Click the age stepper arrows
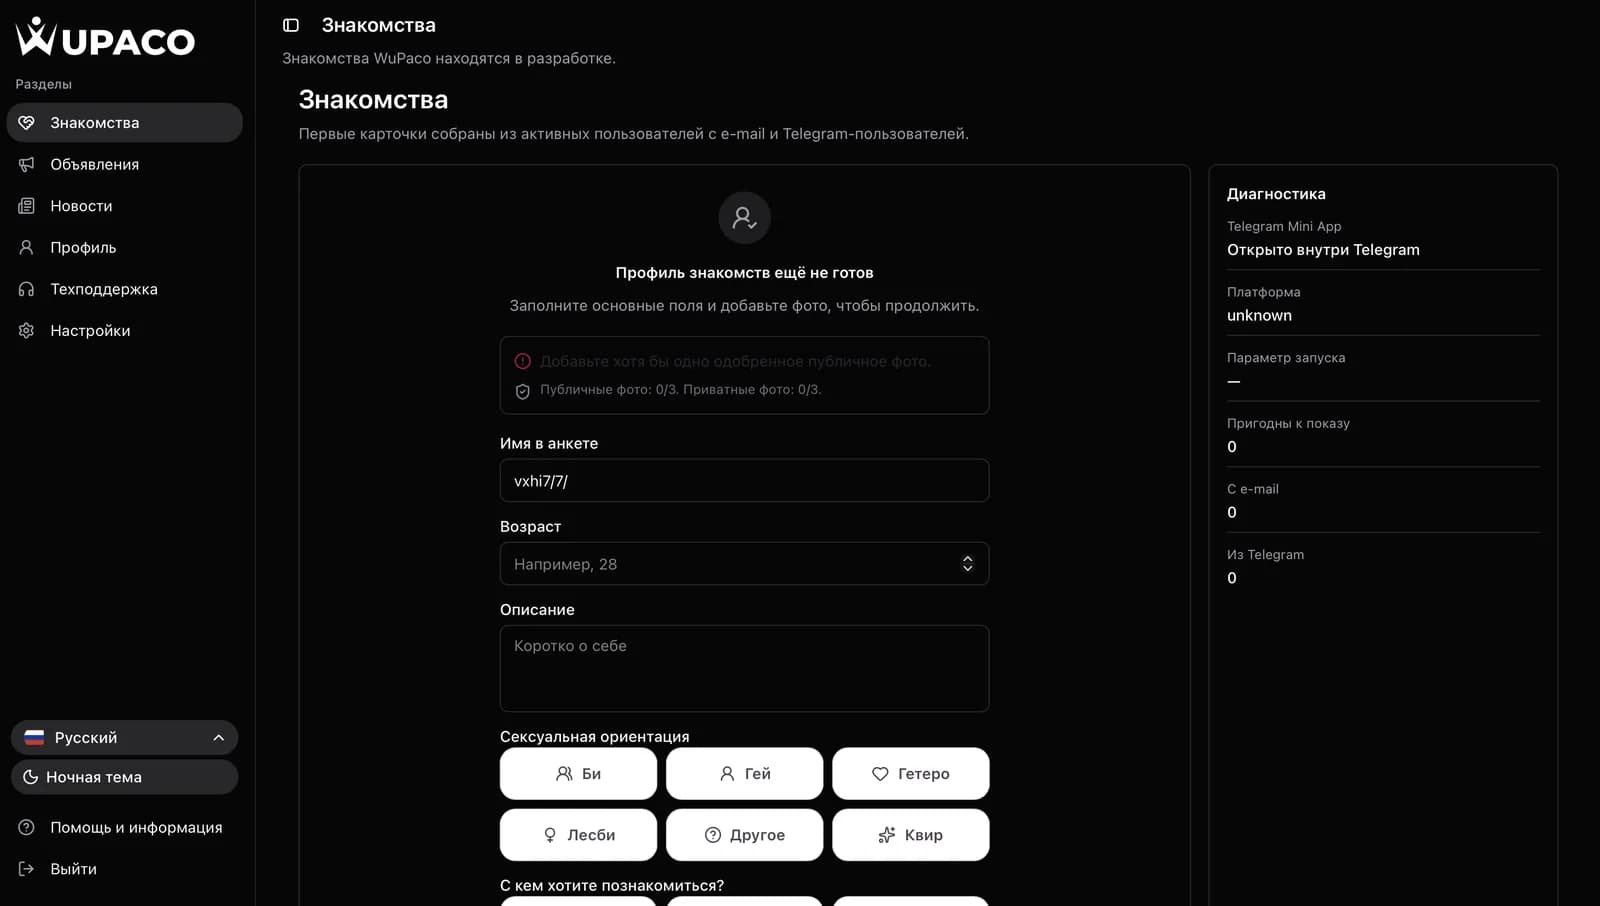Image resolution: width=1600 pixels, height=906 pixels. point(967,564)
